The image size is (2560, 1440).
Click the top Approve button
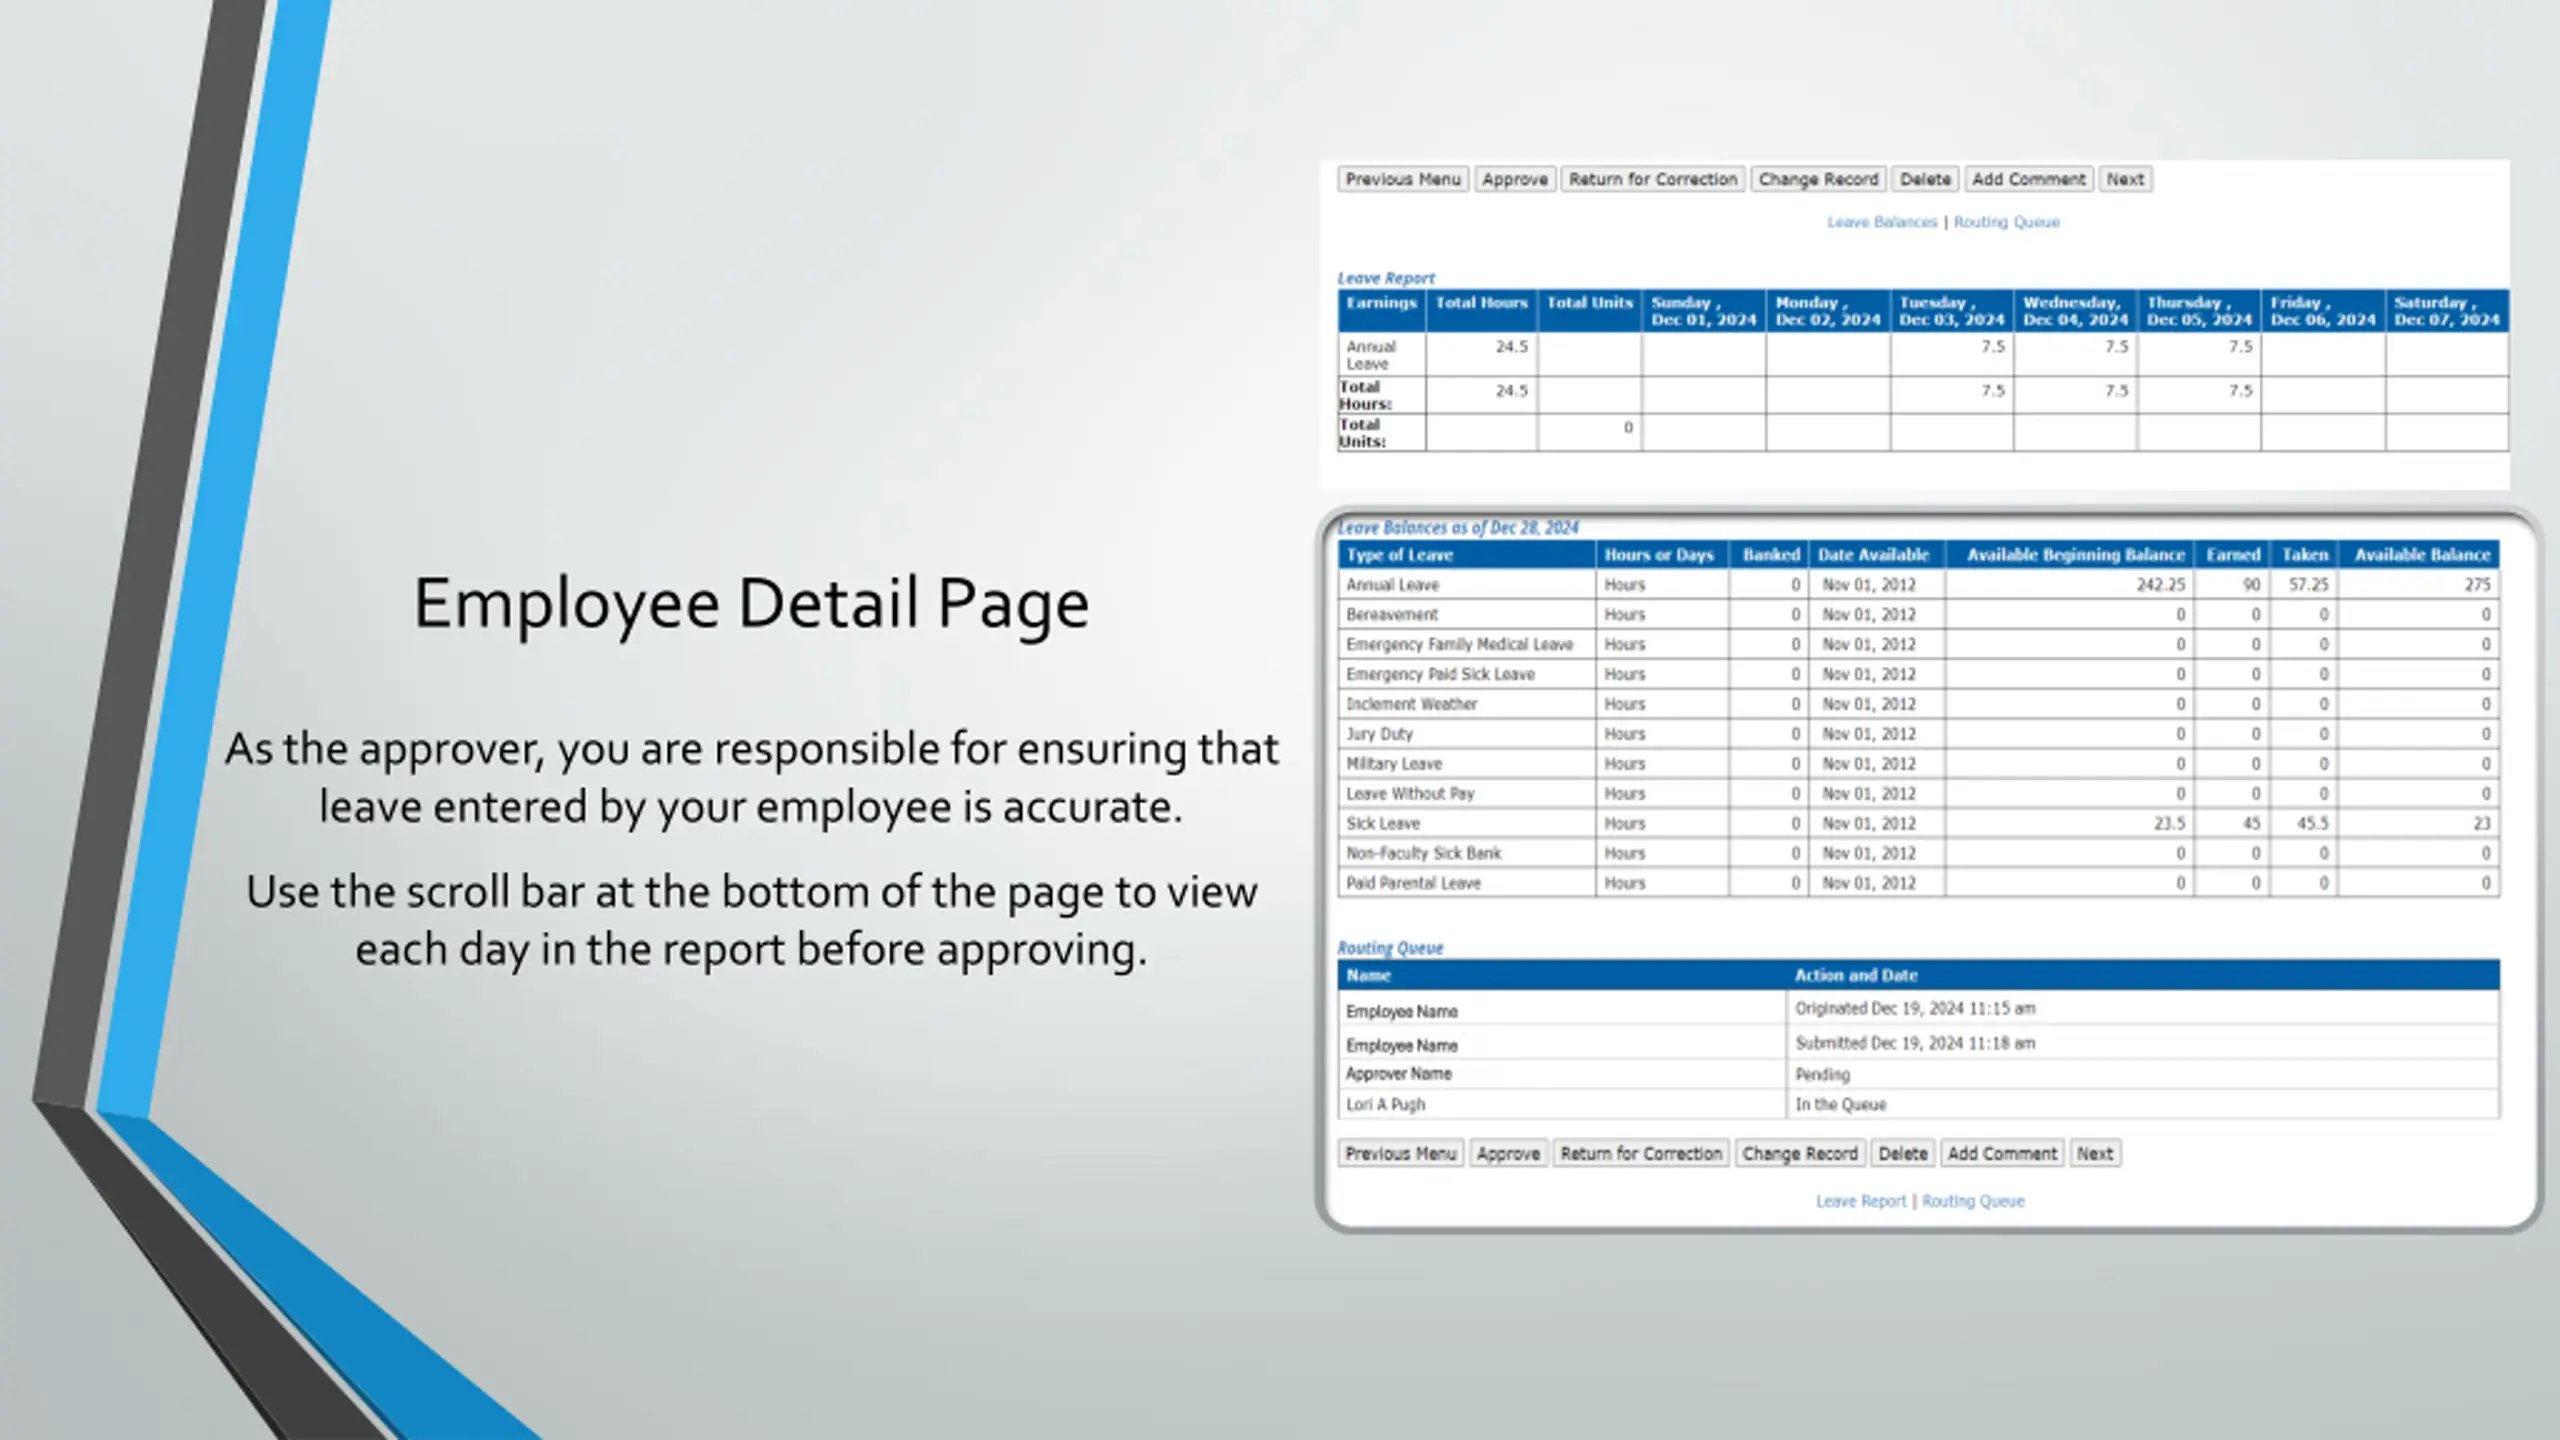click(1515, 179)
